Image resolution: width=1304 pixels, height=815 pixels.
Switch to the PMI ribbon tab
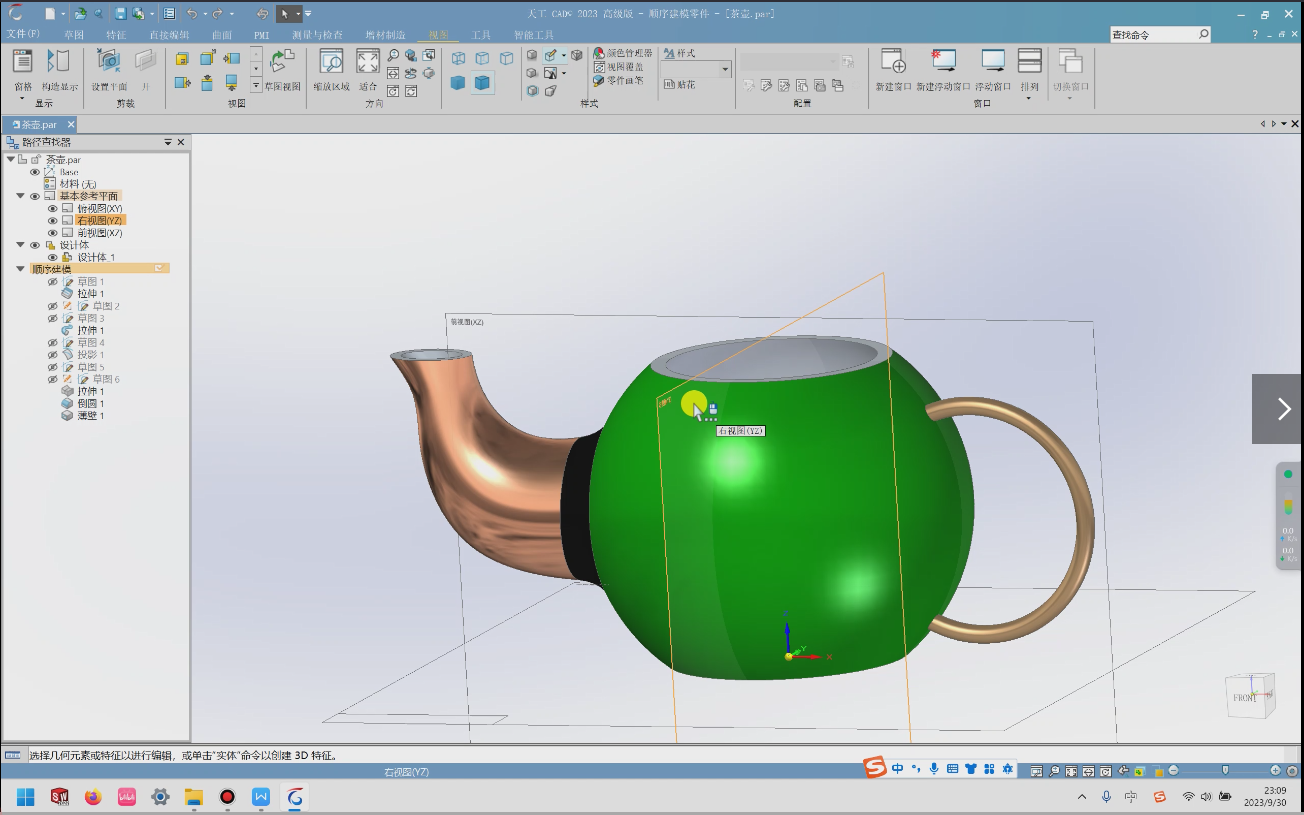[x=262, y=35]
